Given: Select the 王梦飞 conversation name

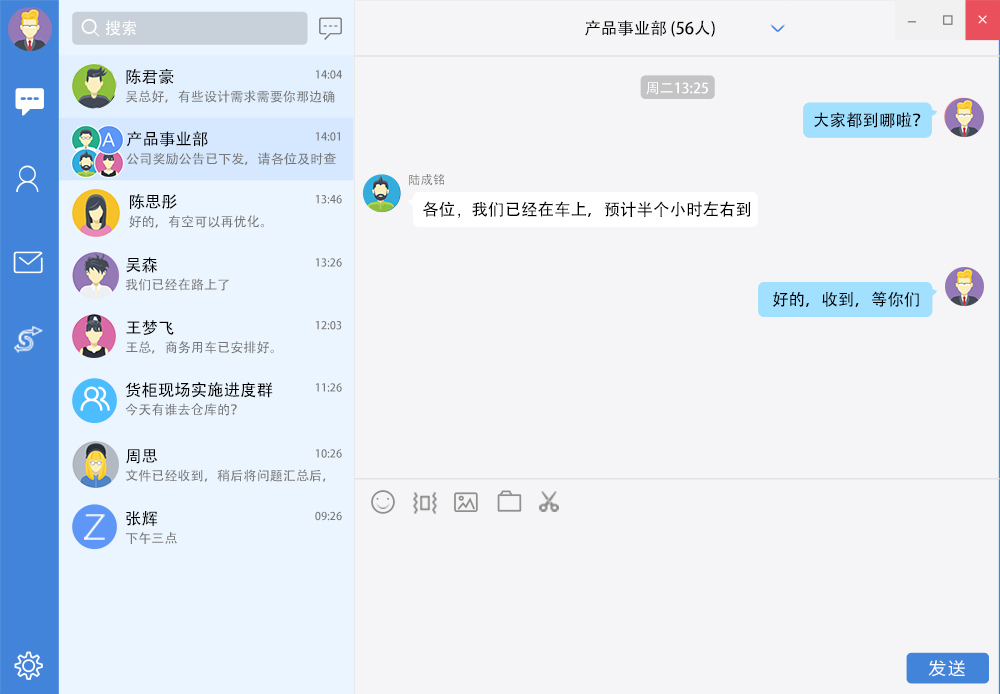Looking at the screenshot, I should 150,327.
